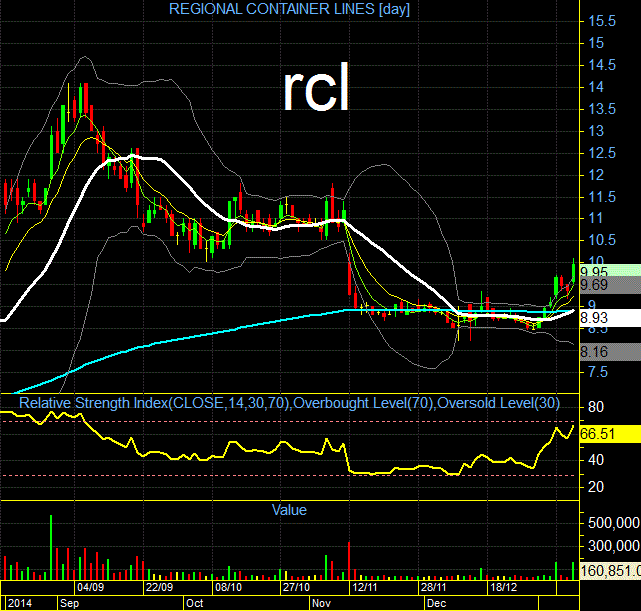Select the 27/10 date on time axis
The height and width of the screenshot is (611, 641).
tap(296, 587)
